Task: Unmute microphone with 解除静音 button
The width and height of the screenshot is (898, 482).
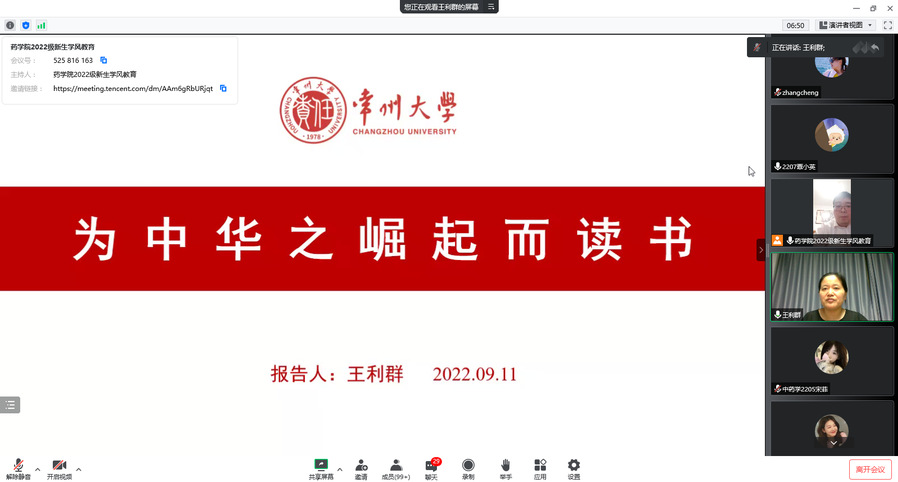Action: pyautogui.click(x=17, y=467)
